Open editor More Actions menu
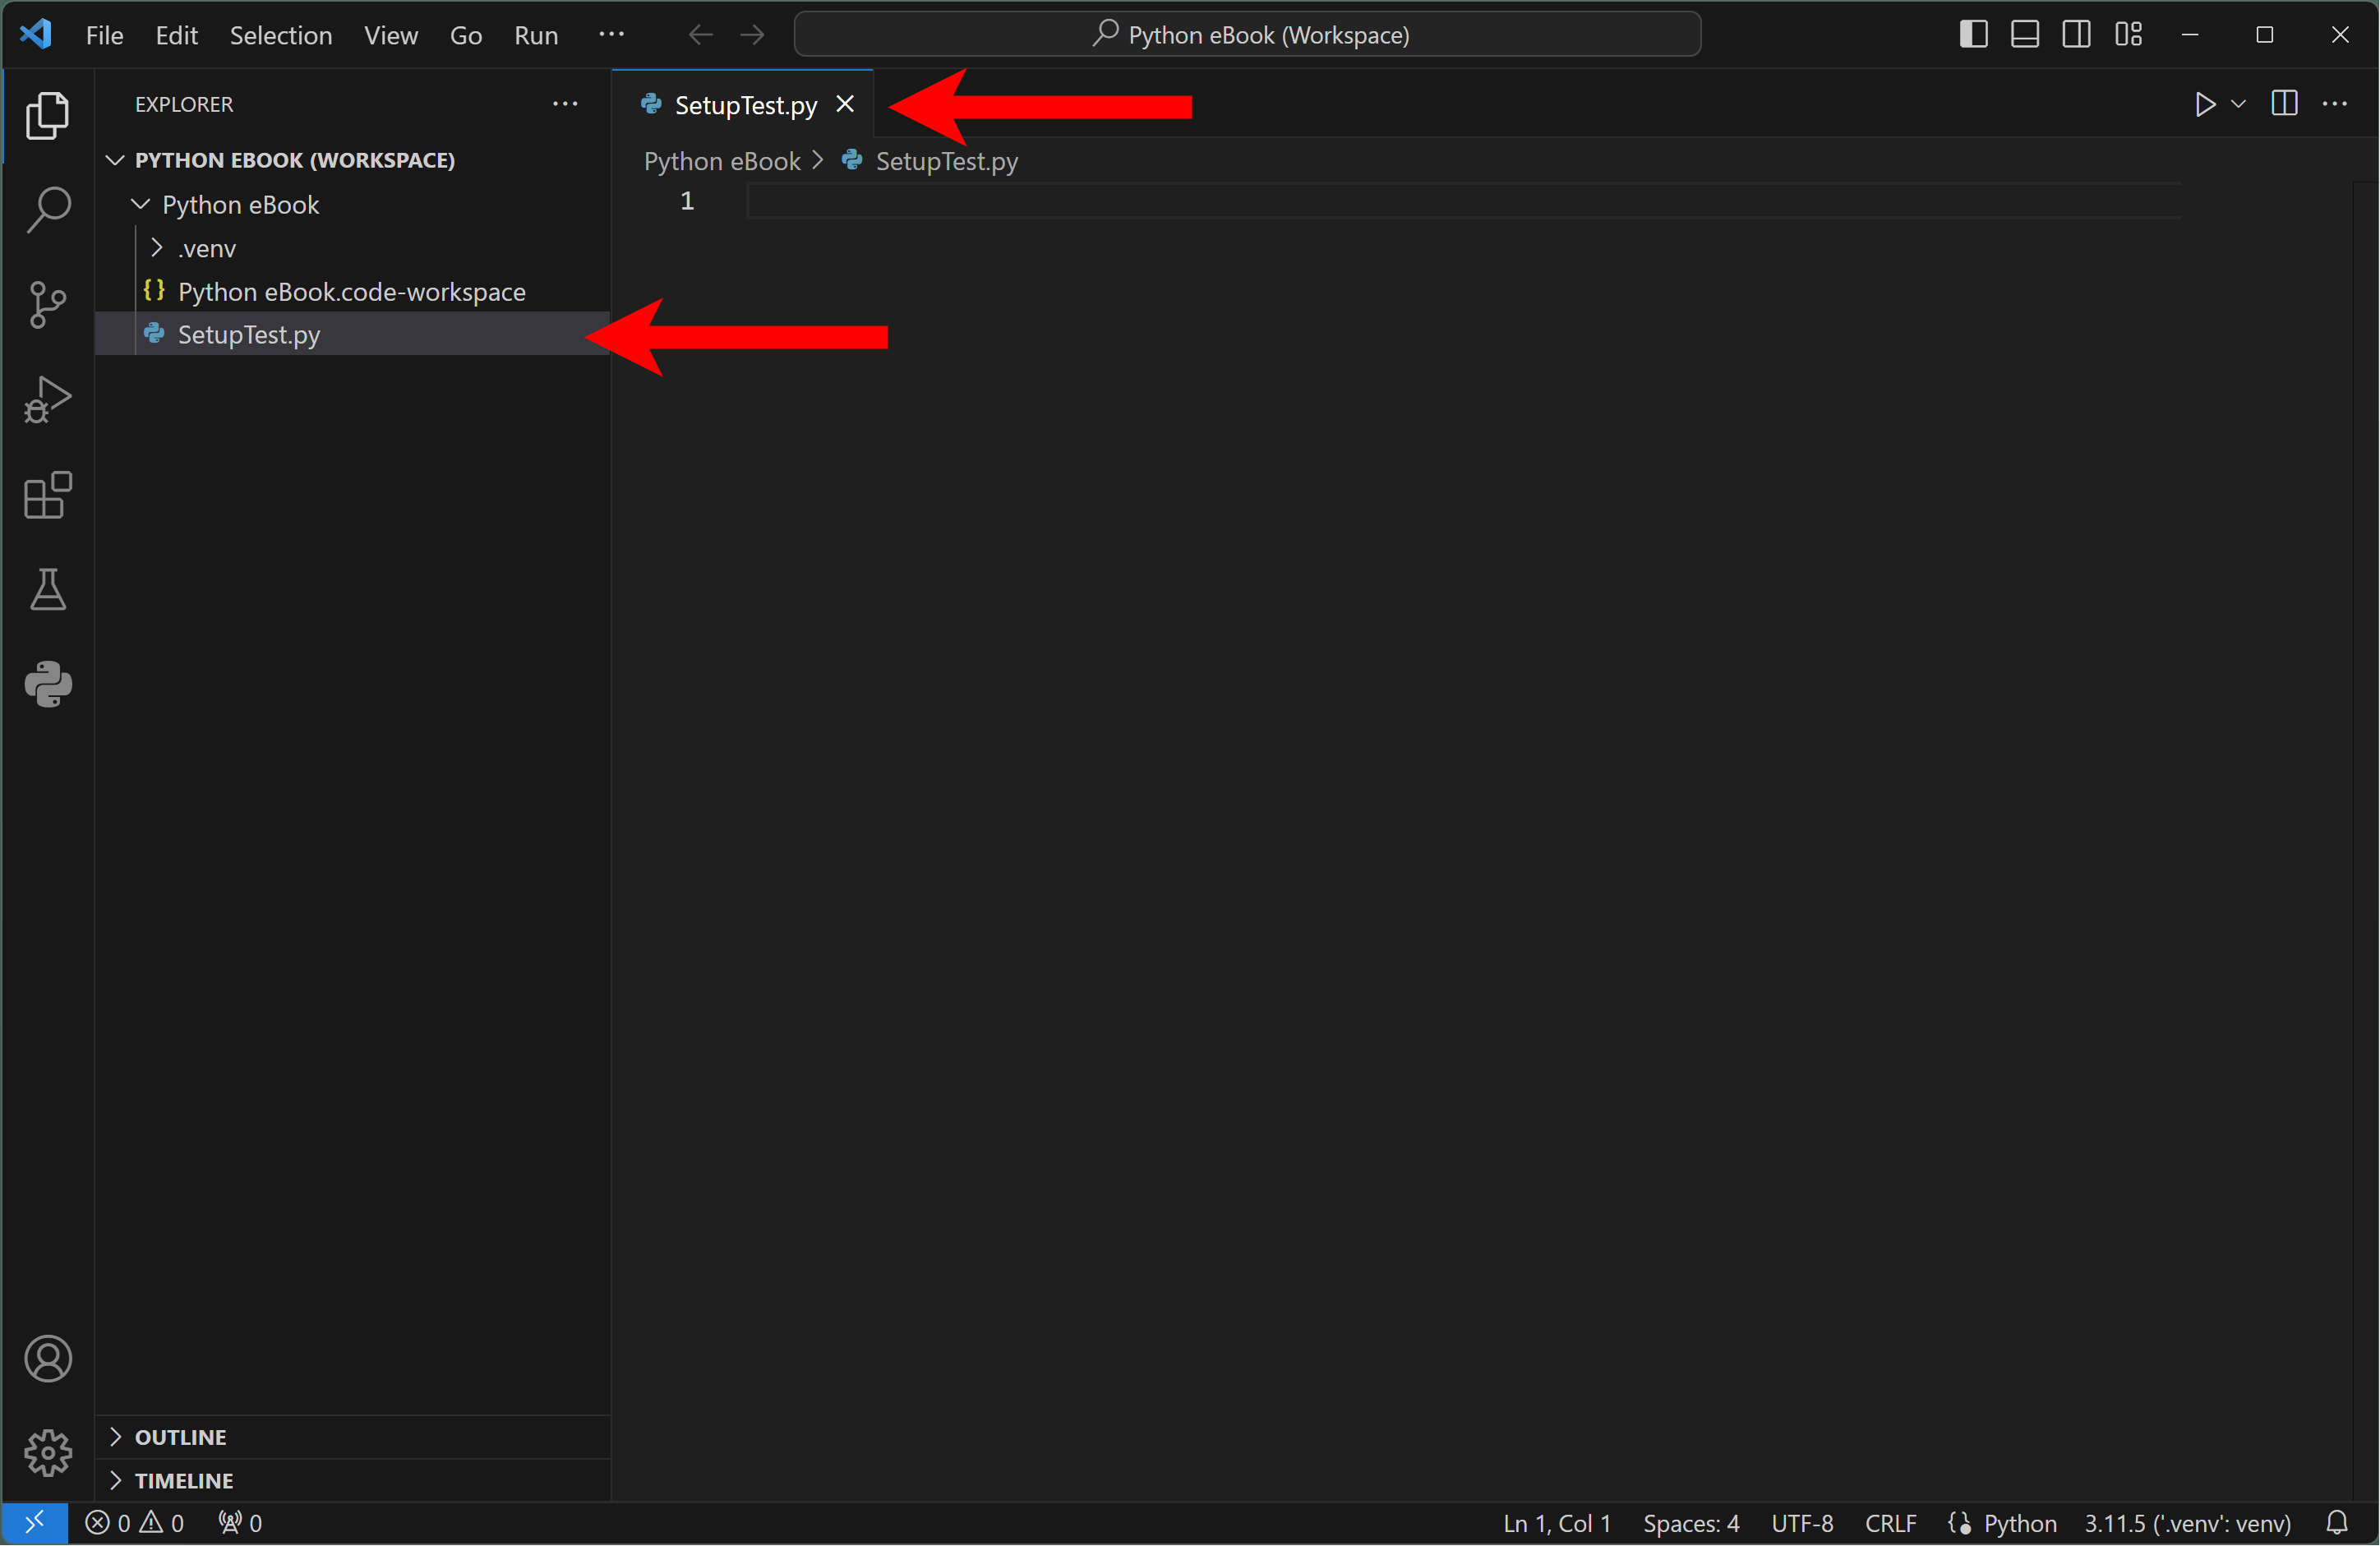The width and height of the screenshot is (2380, 1546). coord(2335,104)
